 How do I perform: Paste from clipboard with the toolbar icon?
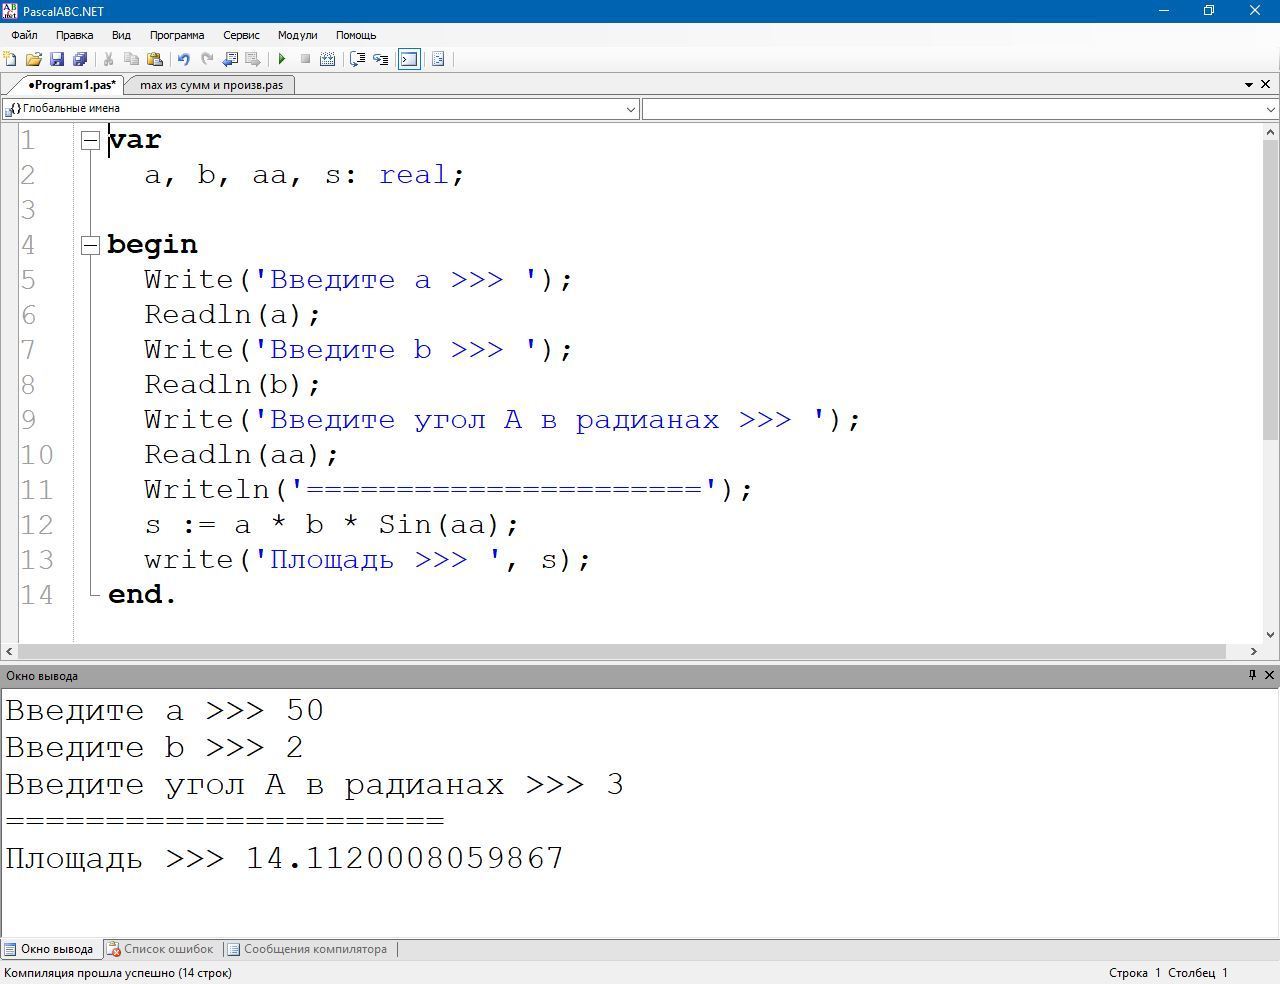(155, 59)
